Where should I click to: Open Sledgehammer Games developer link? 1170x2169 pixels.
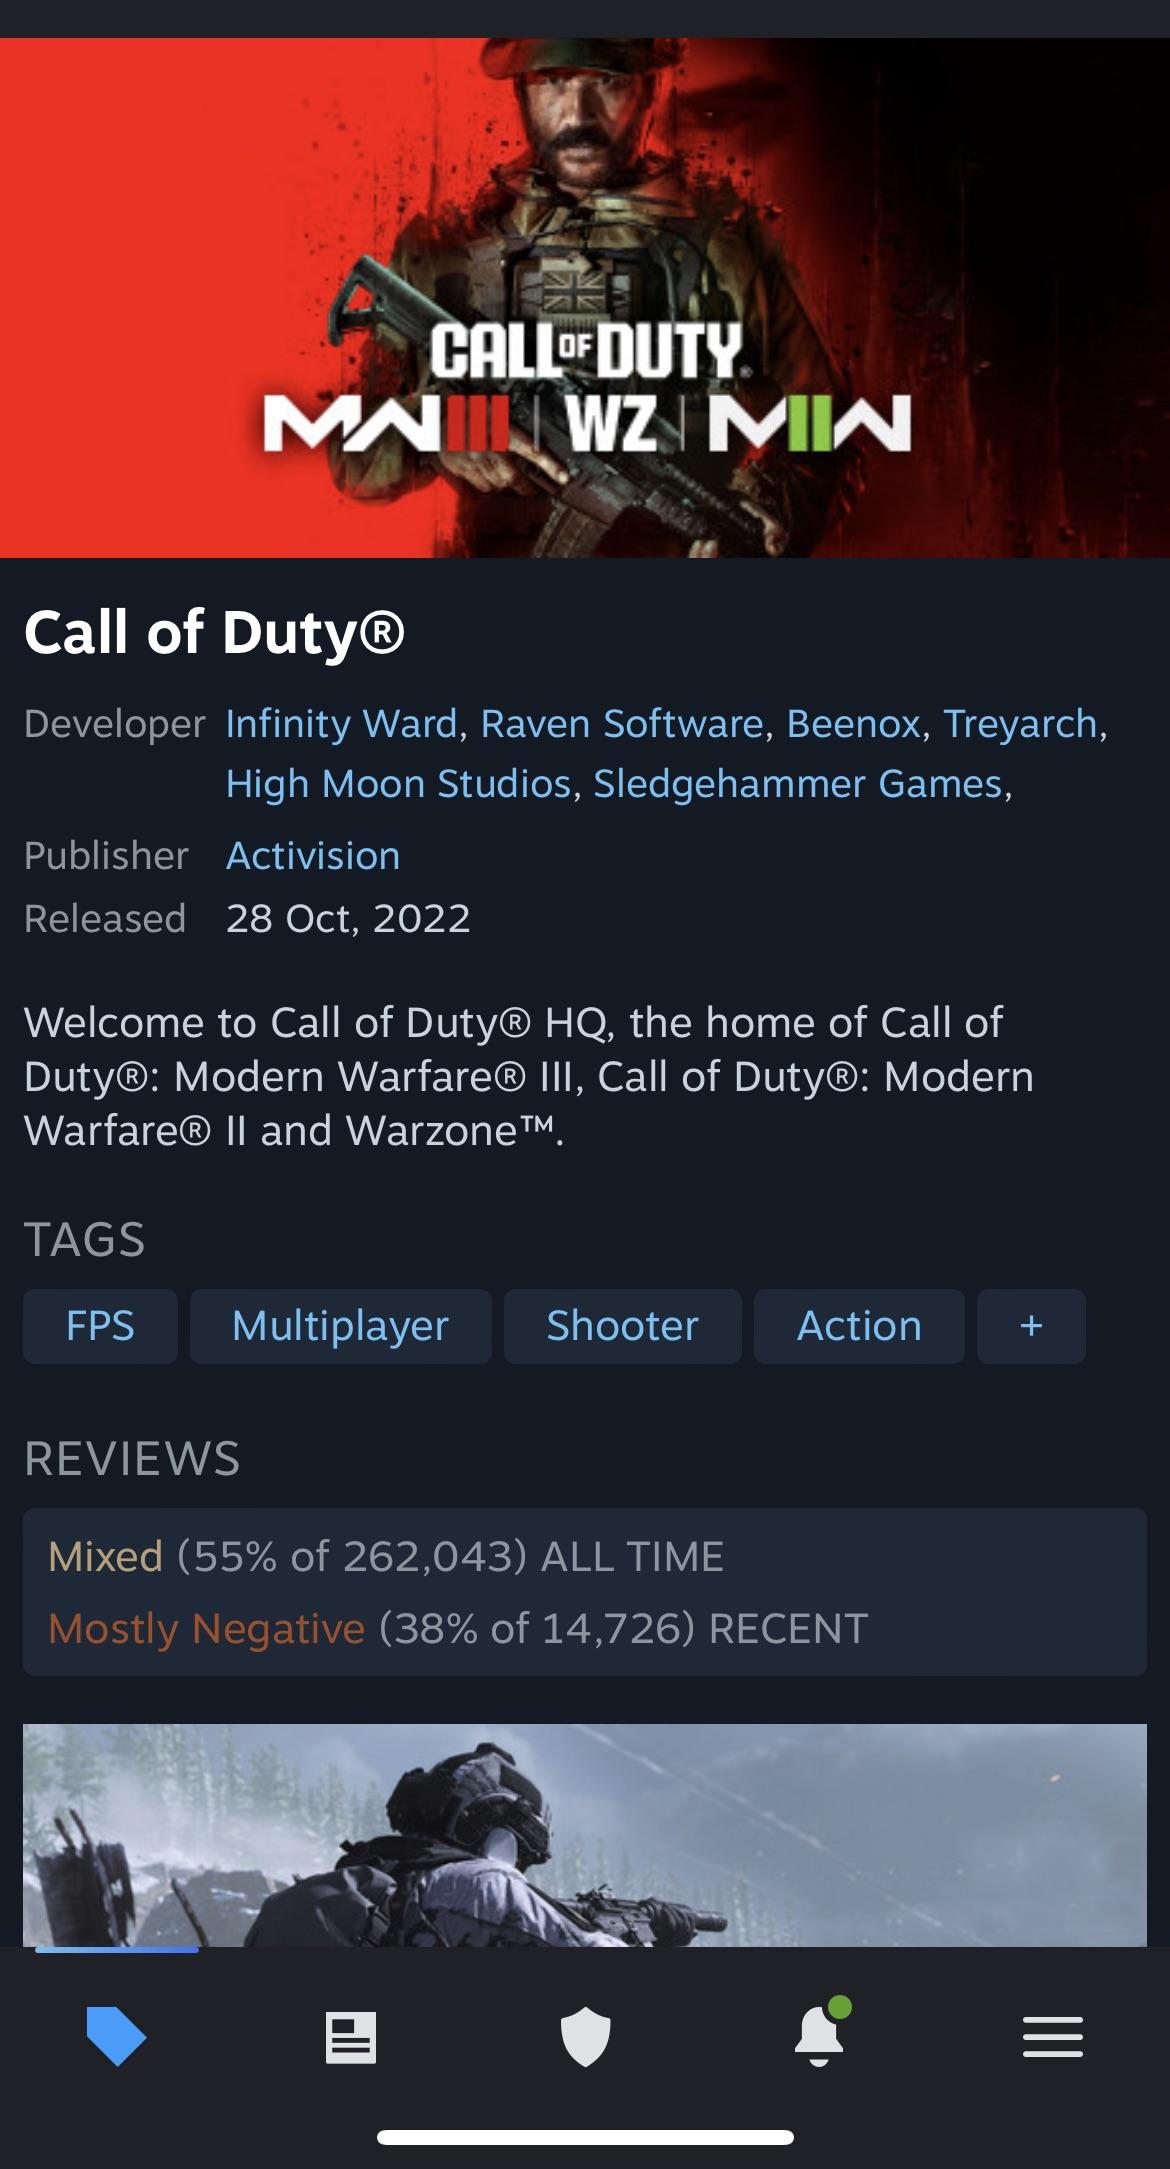point(798,784)
